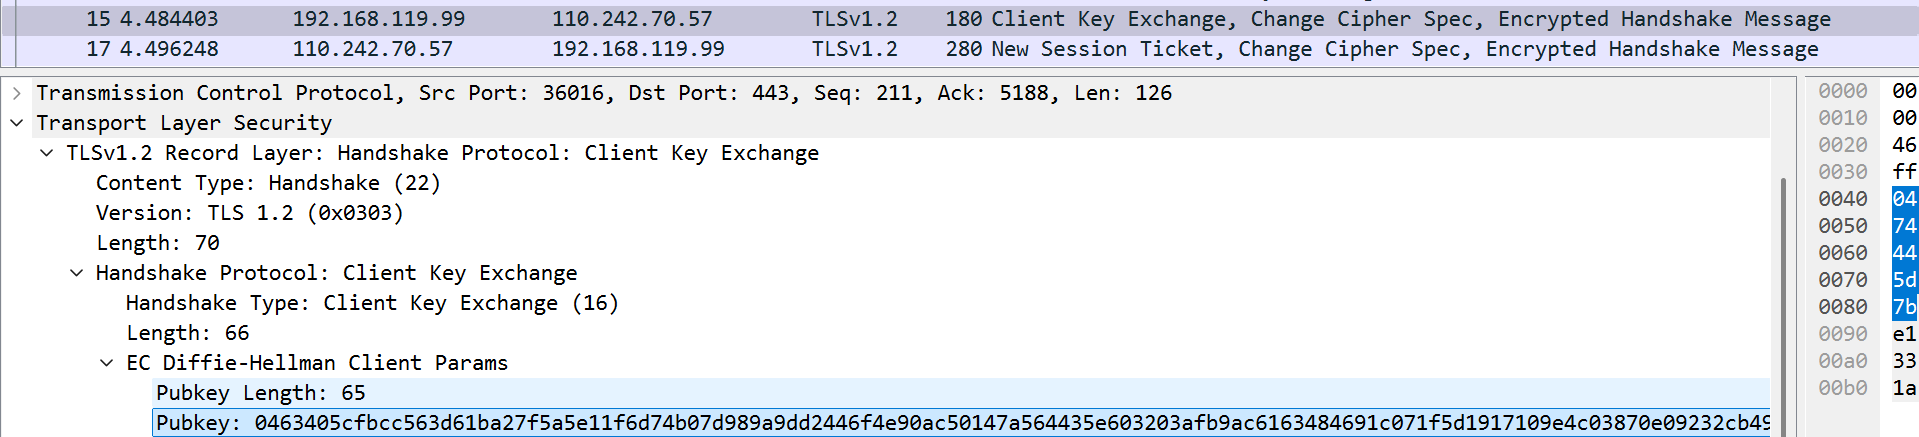
Task: Collapse the TLSv1.2 Record Layer node
Action: [47, 153]
